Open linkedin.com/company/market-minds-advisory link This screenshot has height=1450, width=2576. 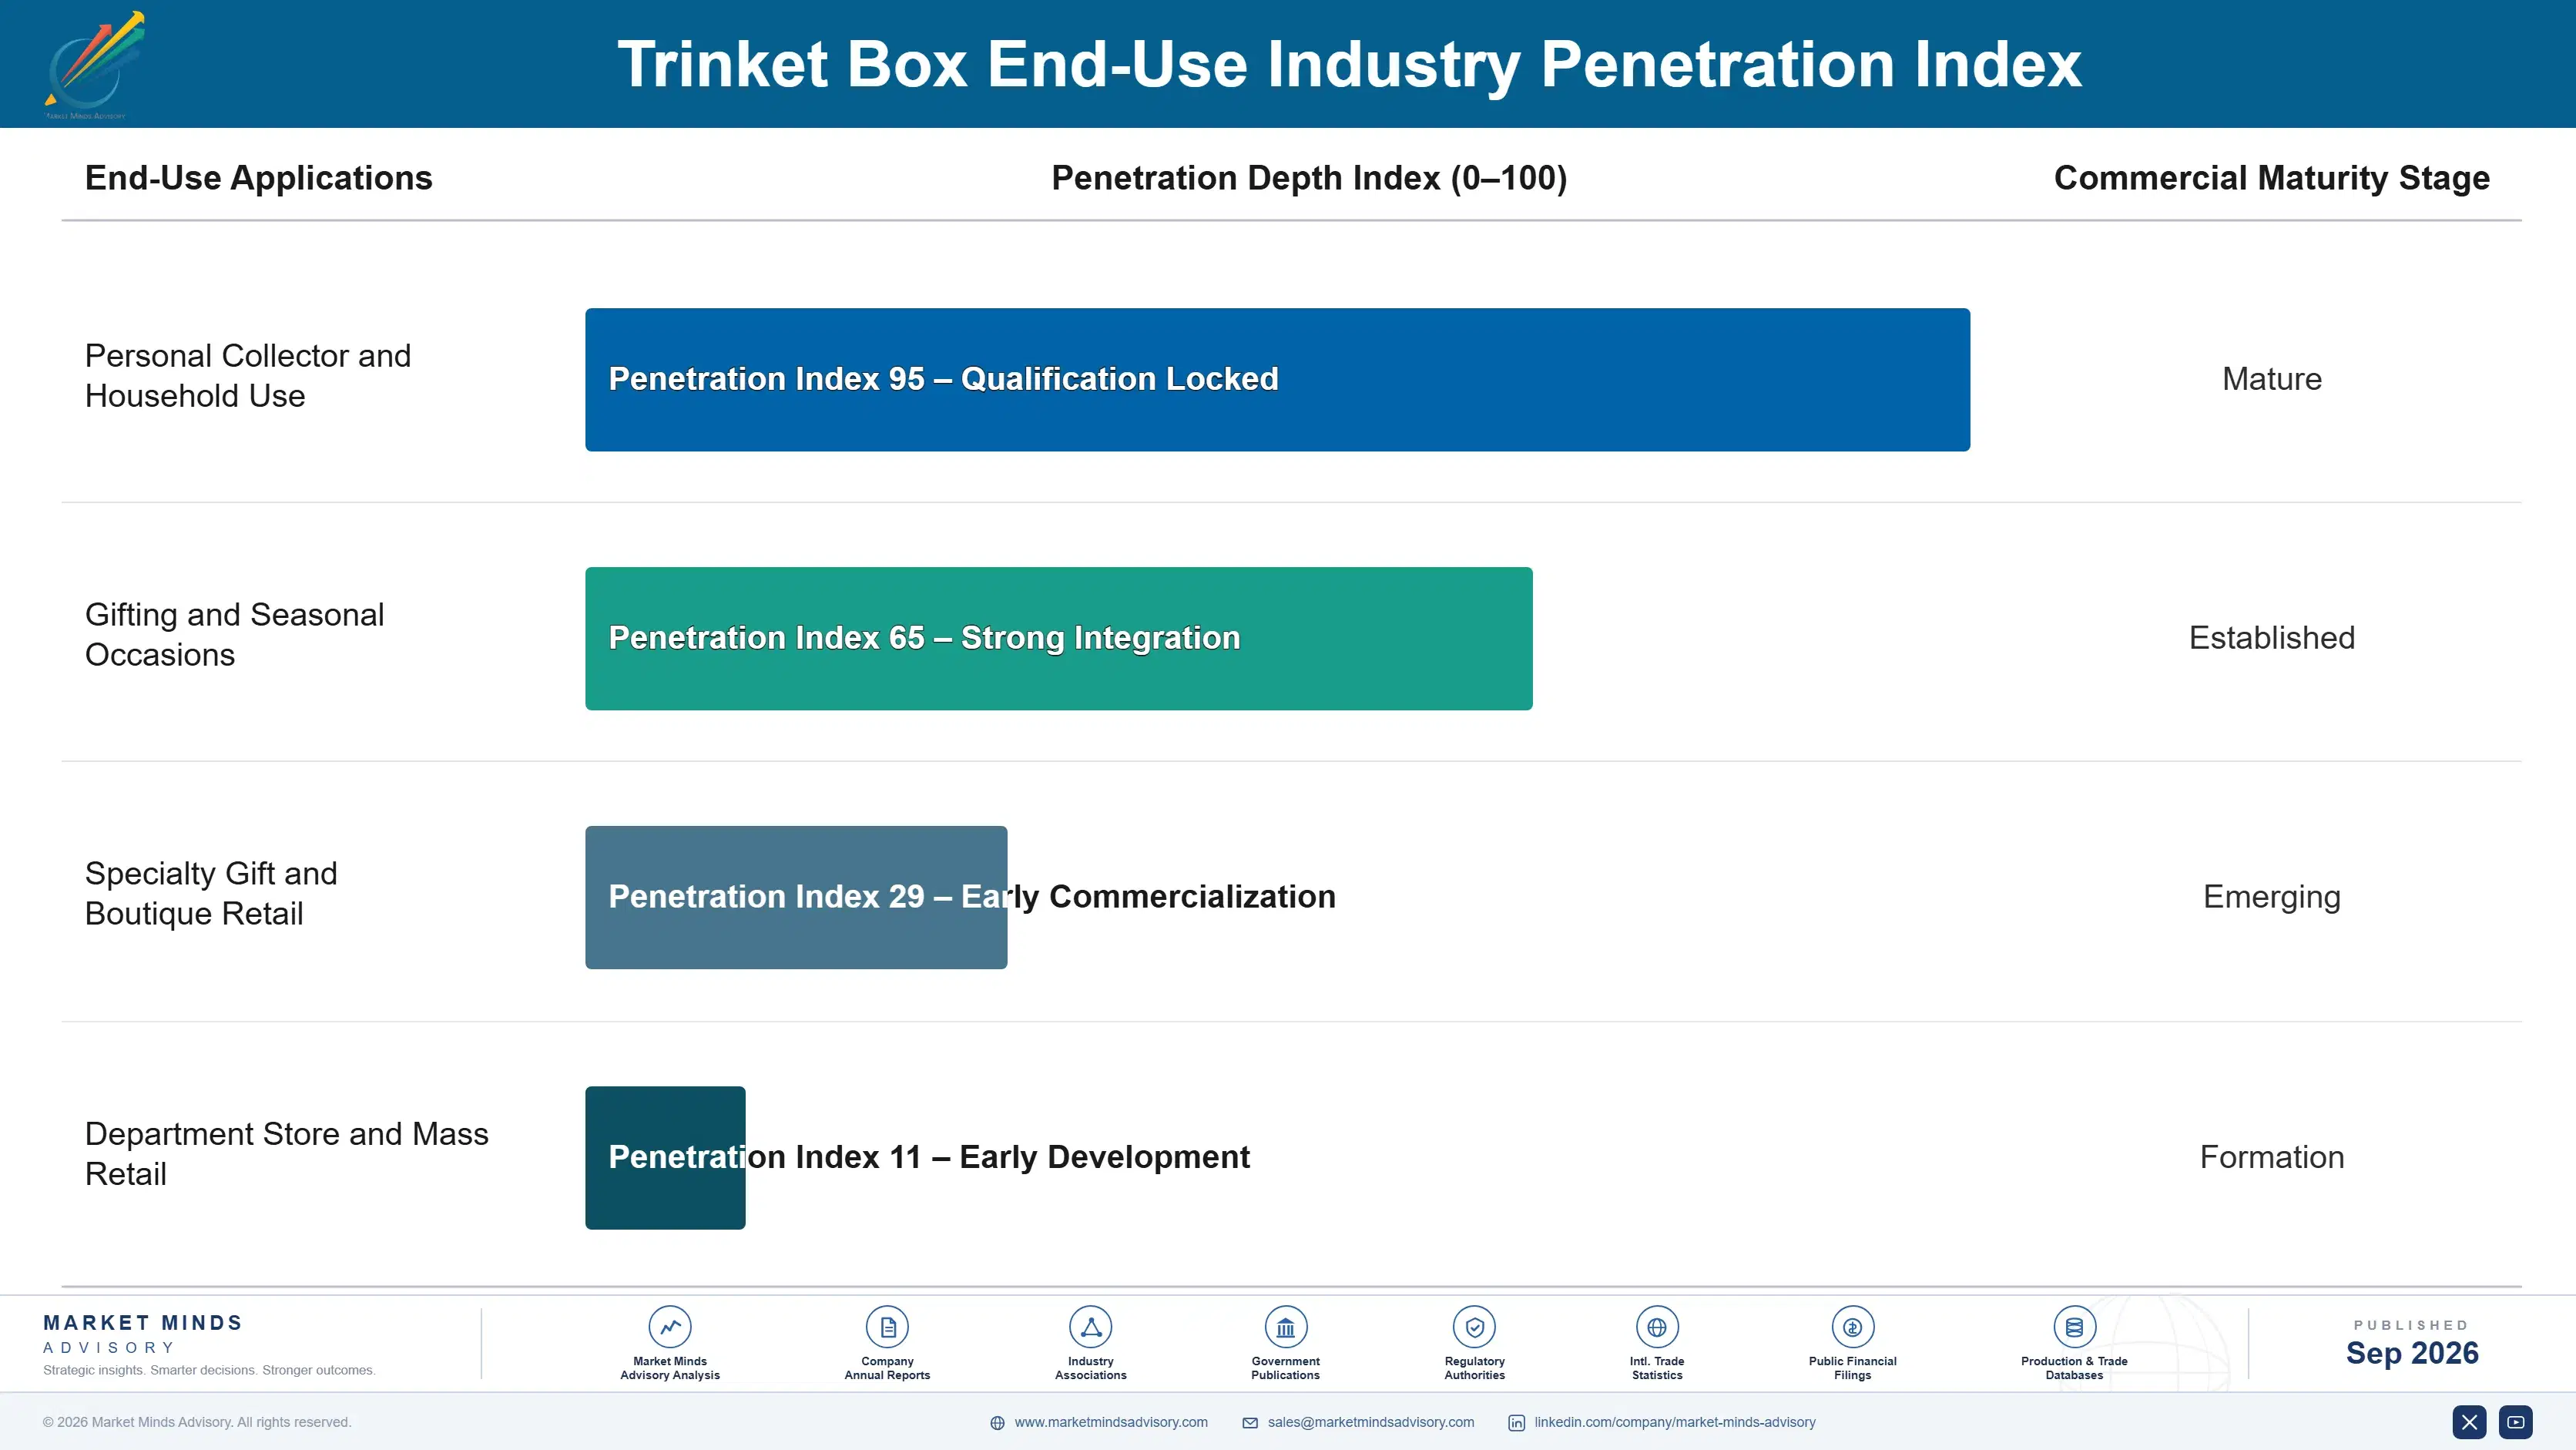click(x=1675, y=1422)
